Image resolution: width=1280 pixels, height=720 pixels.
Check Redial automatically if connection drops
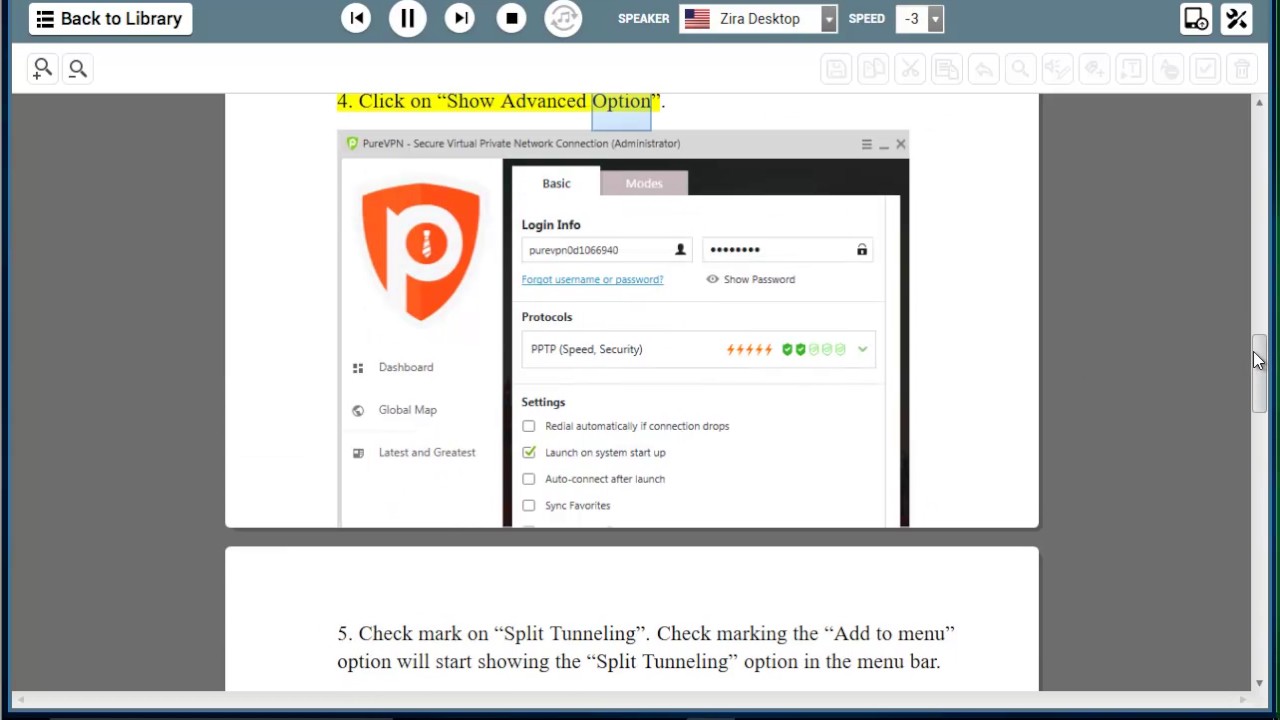pyautogui.click(x=529, y=426)
